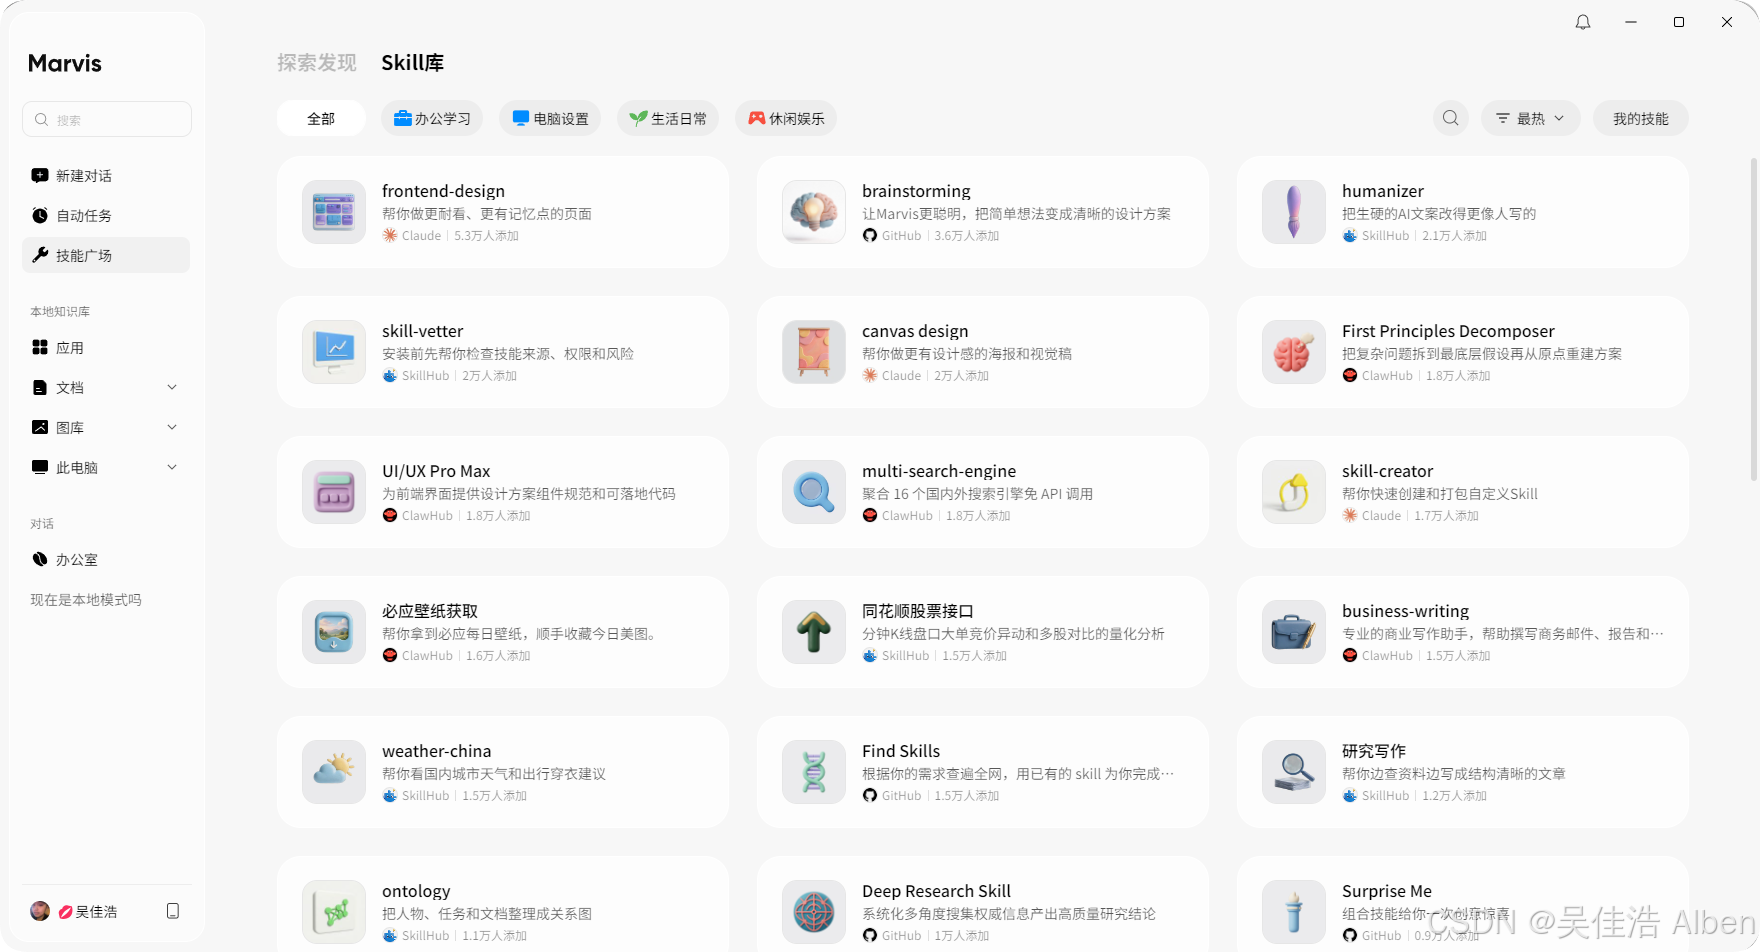
Task: Open the 现在是本地模式吗 conversation
Action: coord(86,599)
